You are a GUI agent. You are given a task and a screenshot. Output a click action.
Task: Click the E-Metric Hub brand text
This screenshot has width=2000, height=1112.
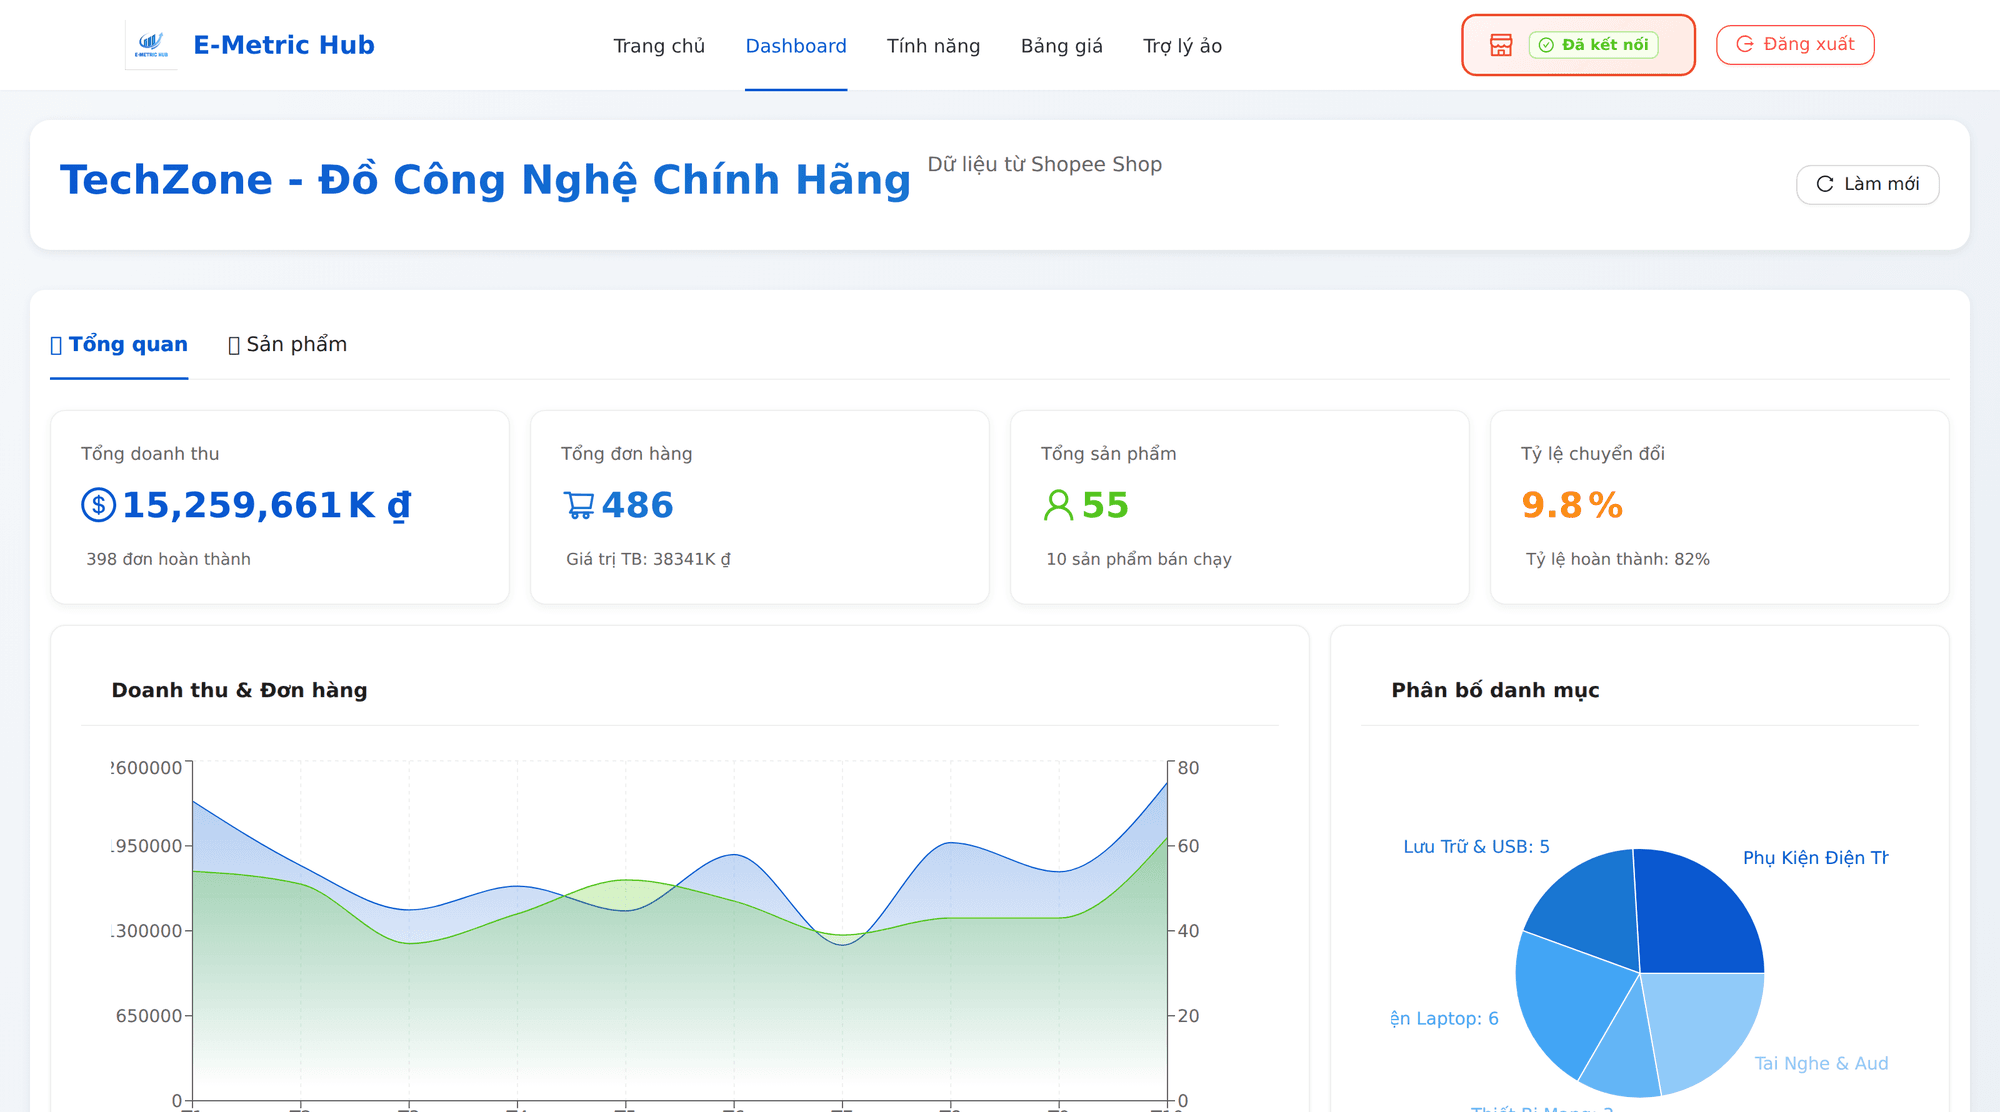point(284,45)
